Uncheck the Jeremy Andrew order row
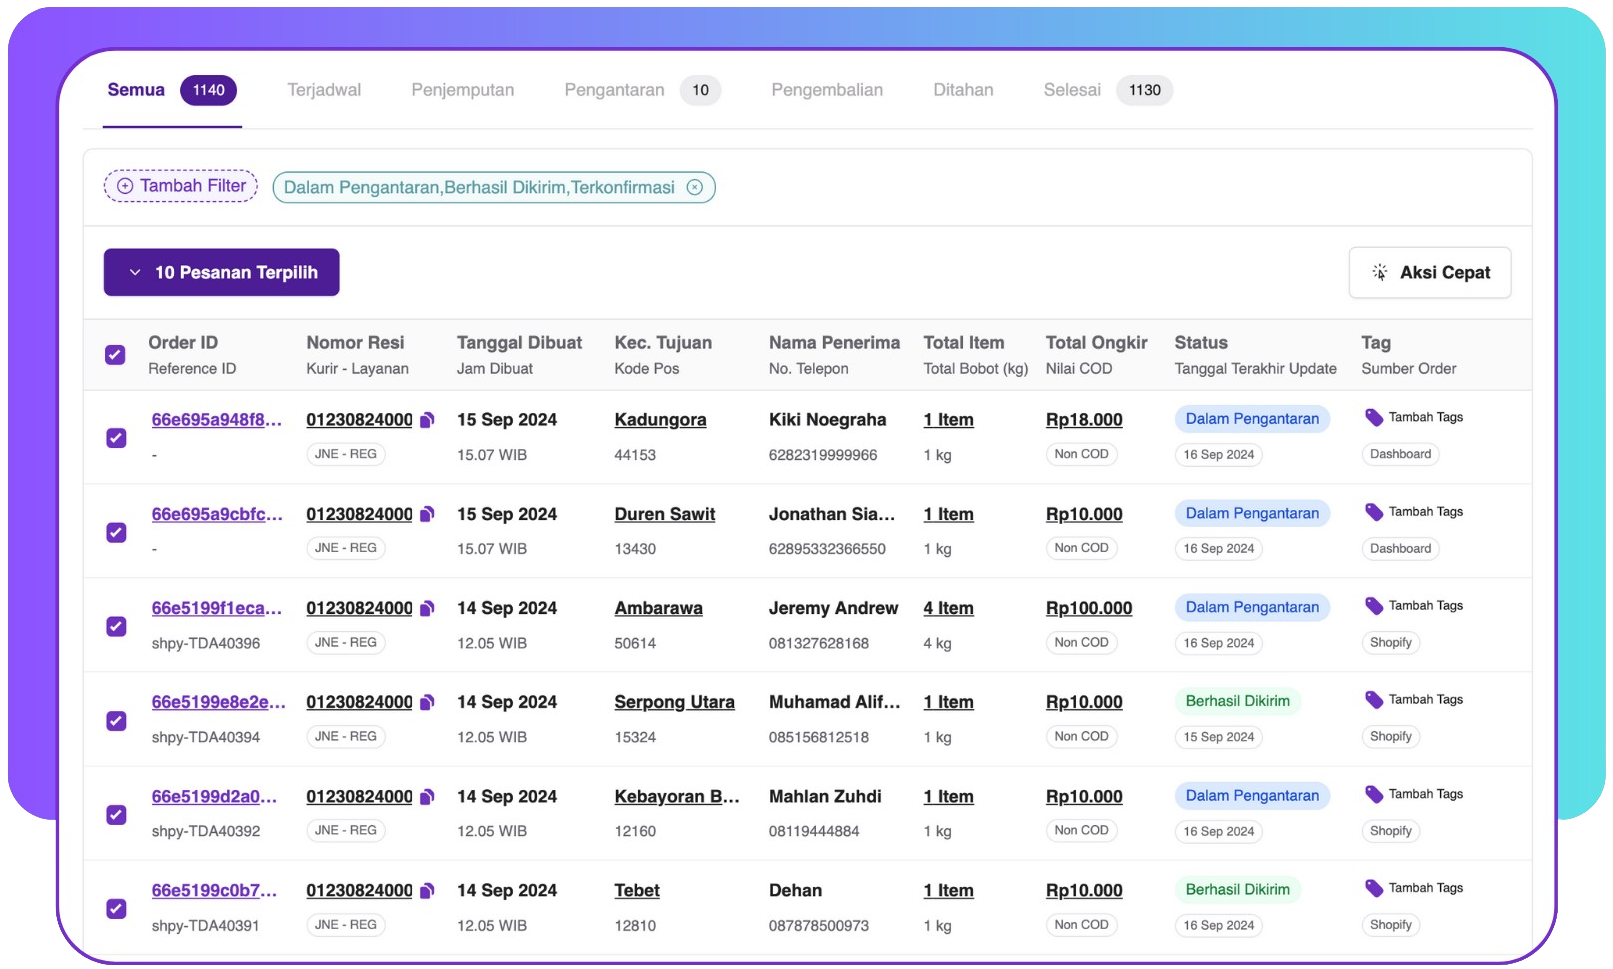Screen dimensions: 1613x969 (116, 626)
